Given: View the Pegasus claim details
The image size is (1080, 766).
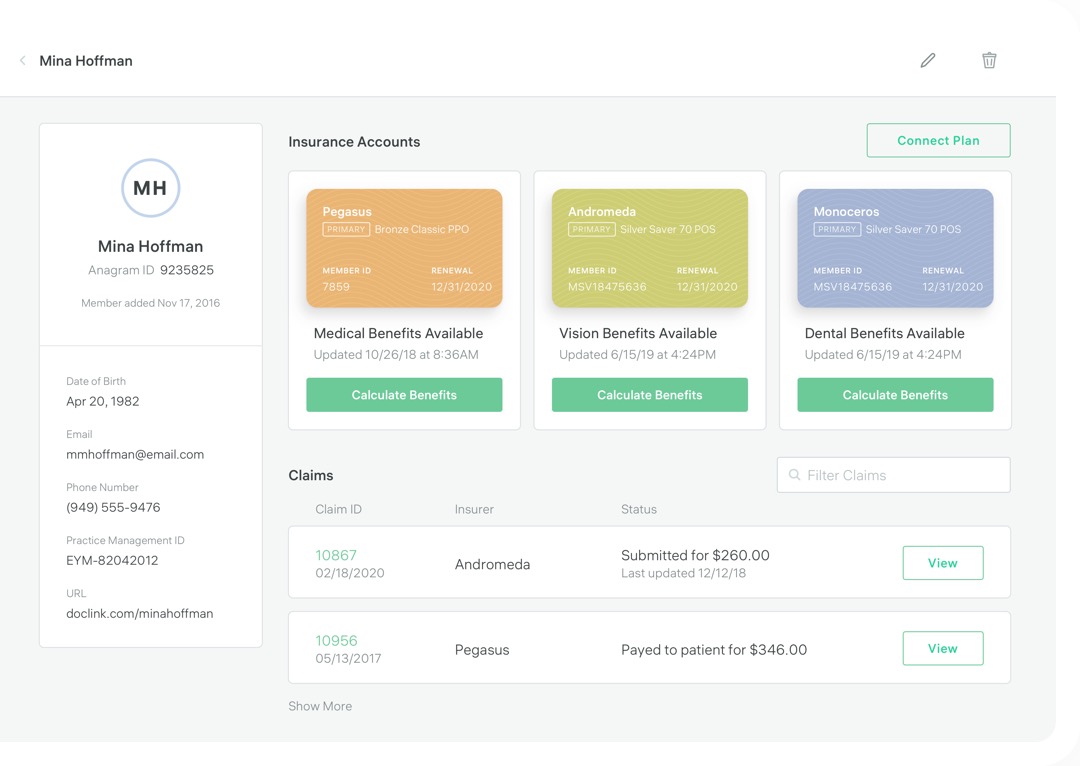Looking at the screenshot, I should [942, 649].
